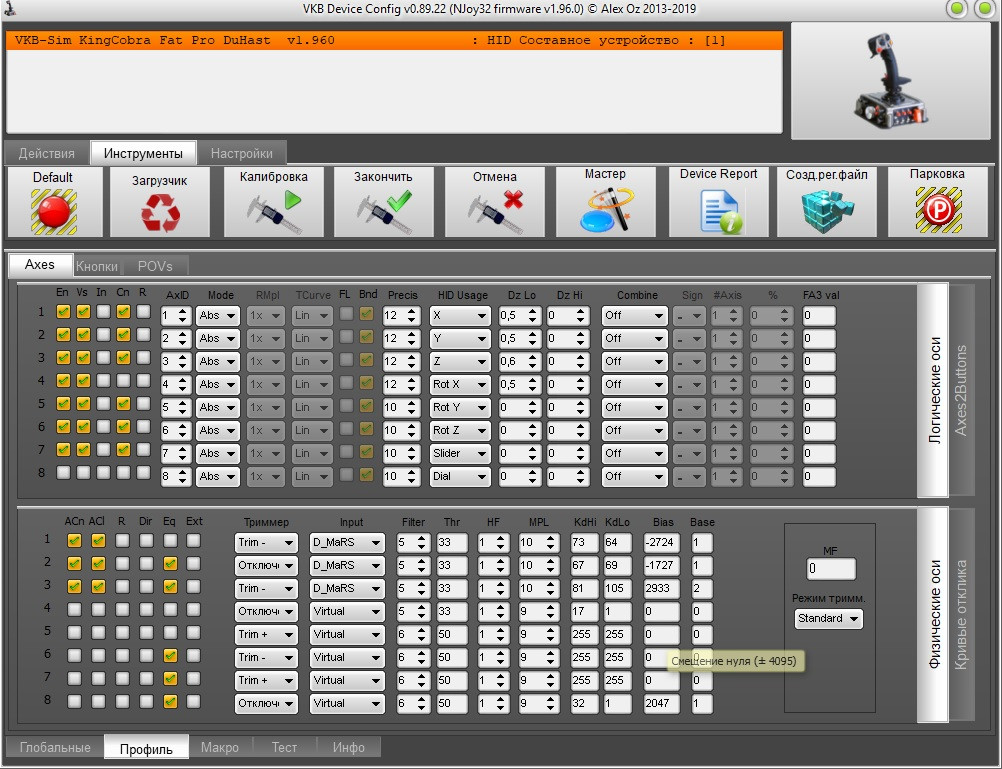Image resolution: width=1002 pixels, height=769 pixels.
Task: Open the Кнопки tab
Action: pyautogui.click(x=96, y=266)
